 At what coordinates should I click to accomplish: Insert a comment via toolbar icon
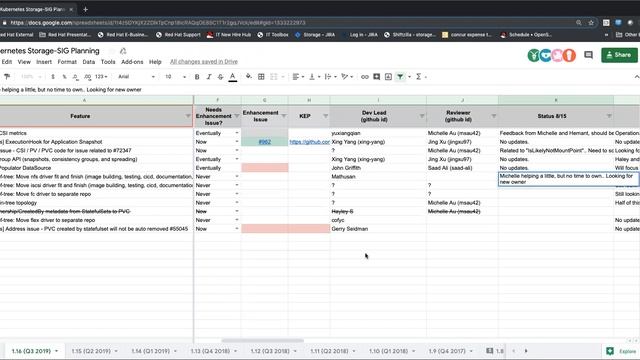[x=376, y=77]
